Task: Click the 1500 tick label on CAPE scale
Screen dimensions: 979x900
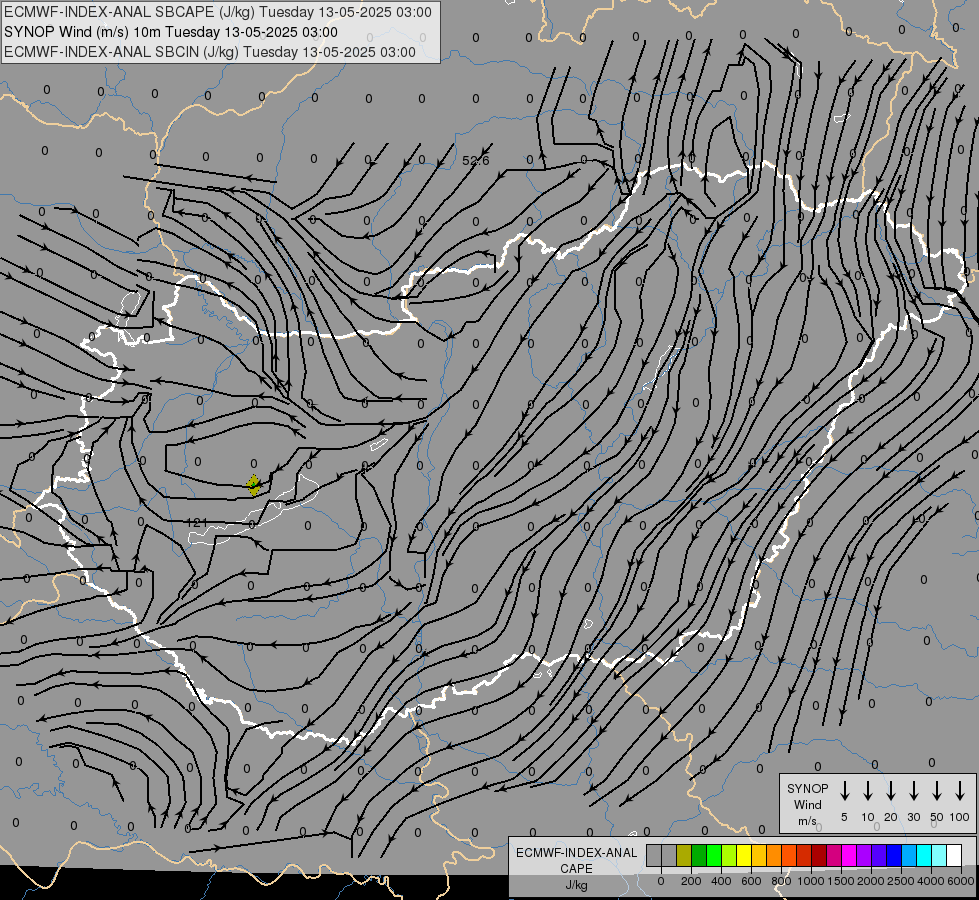Action: tap(840, 881)
